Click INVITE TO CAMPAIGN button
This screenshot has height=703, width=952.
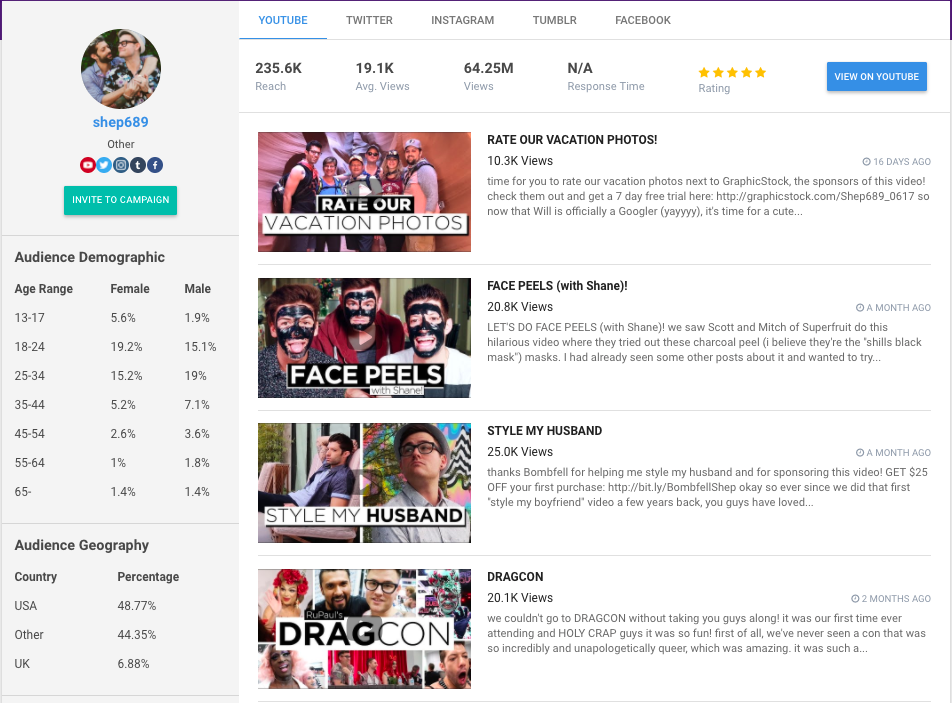[x=120, y=200]
